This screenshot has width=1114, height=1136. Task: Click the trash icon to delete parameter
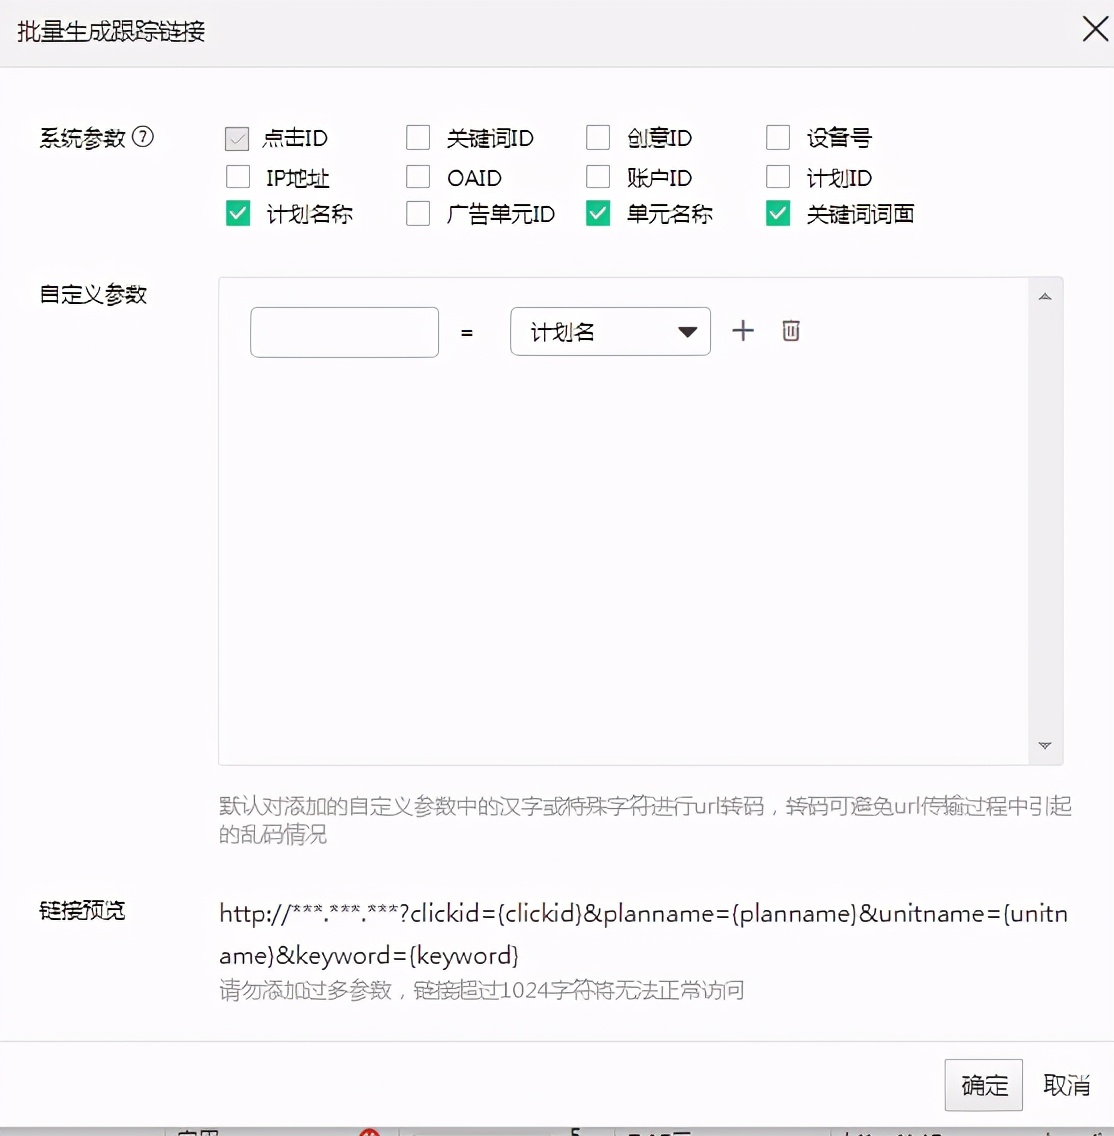pyautogui.click(x=790, y=331)
